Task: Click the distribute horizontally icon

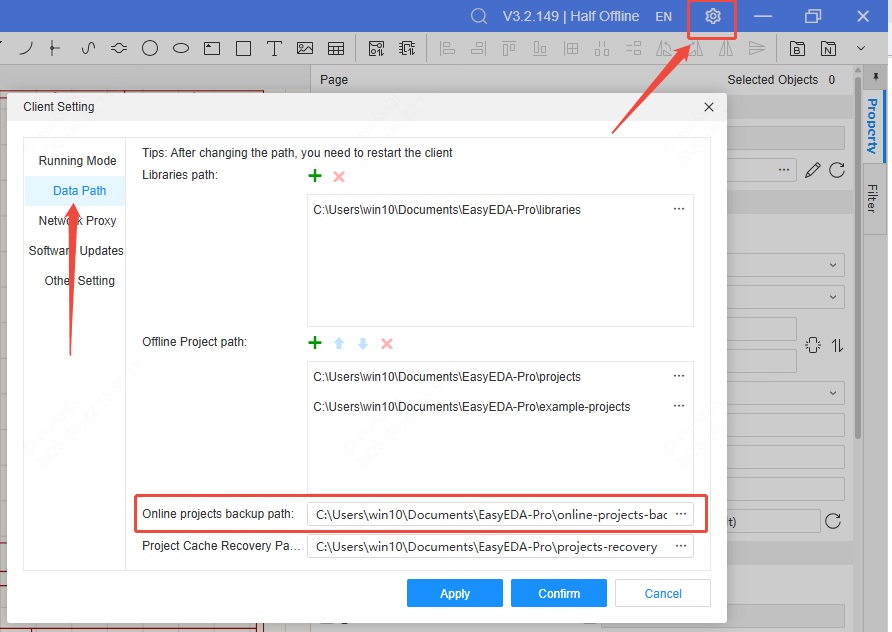Action: pyautogui.click(x=602, y=48)
